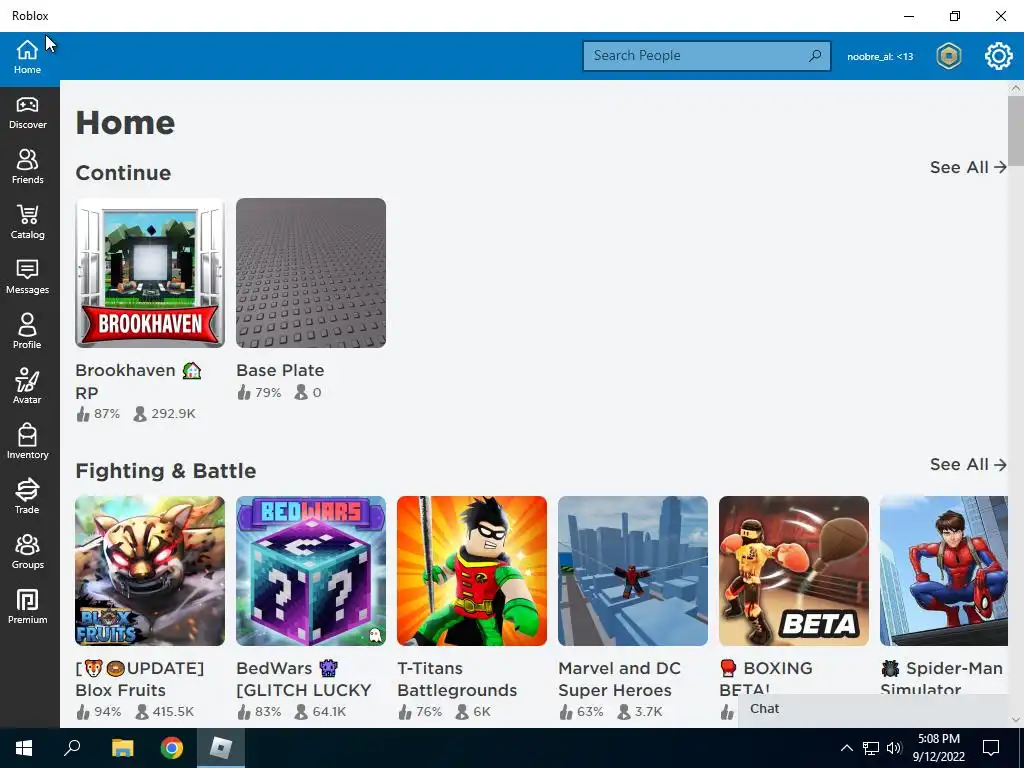Open the notification center icon

pos(991,748)
